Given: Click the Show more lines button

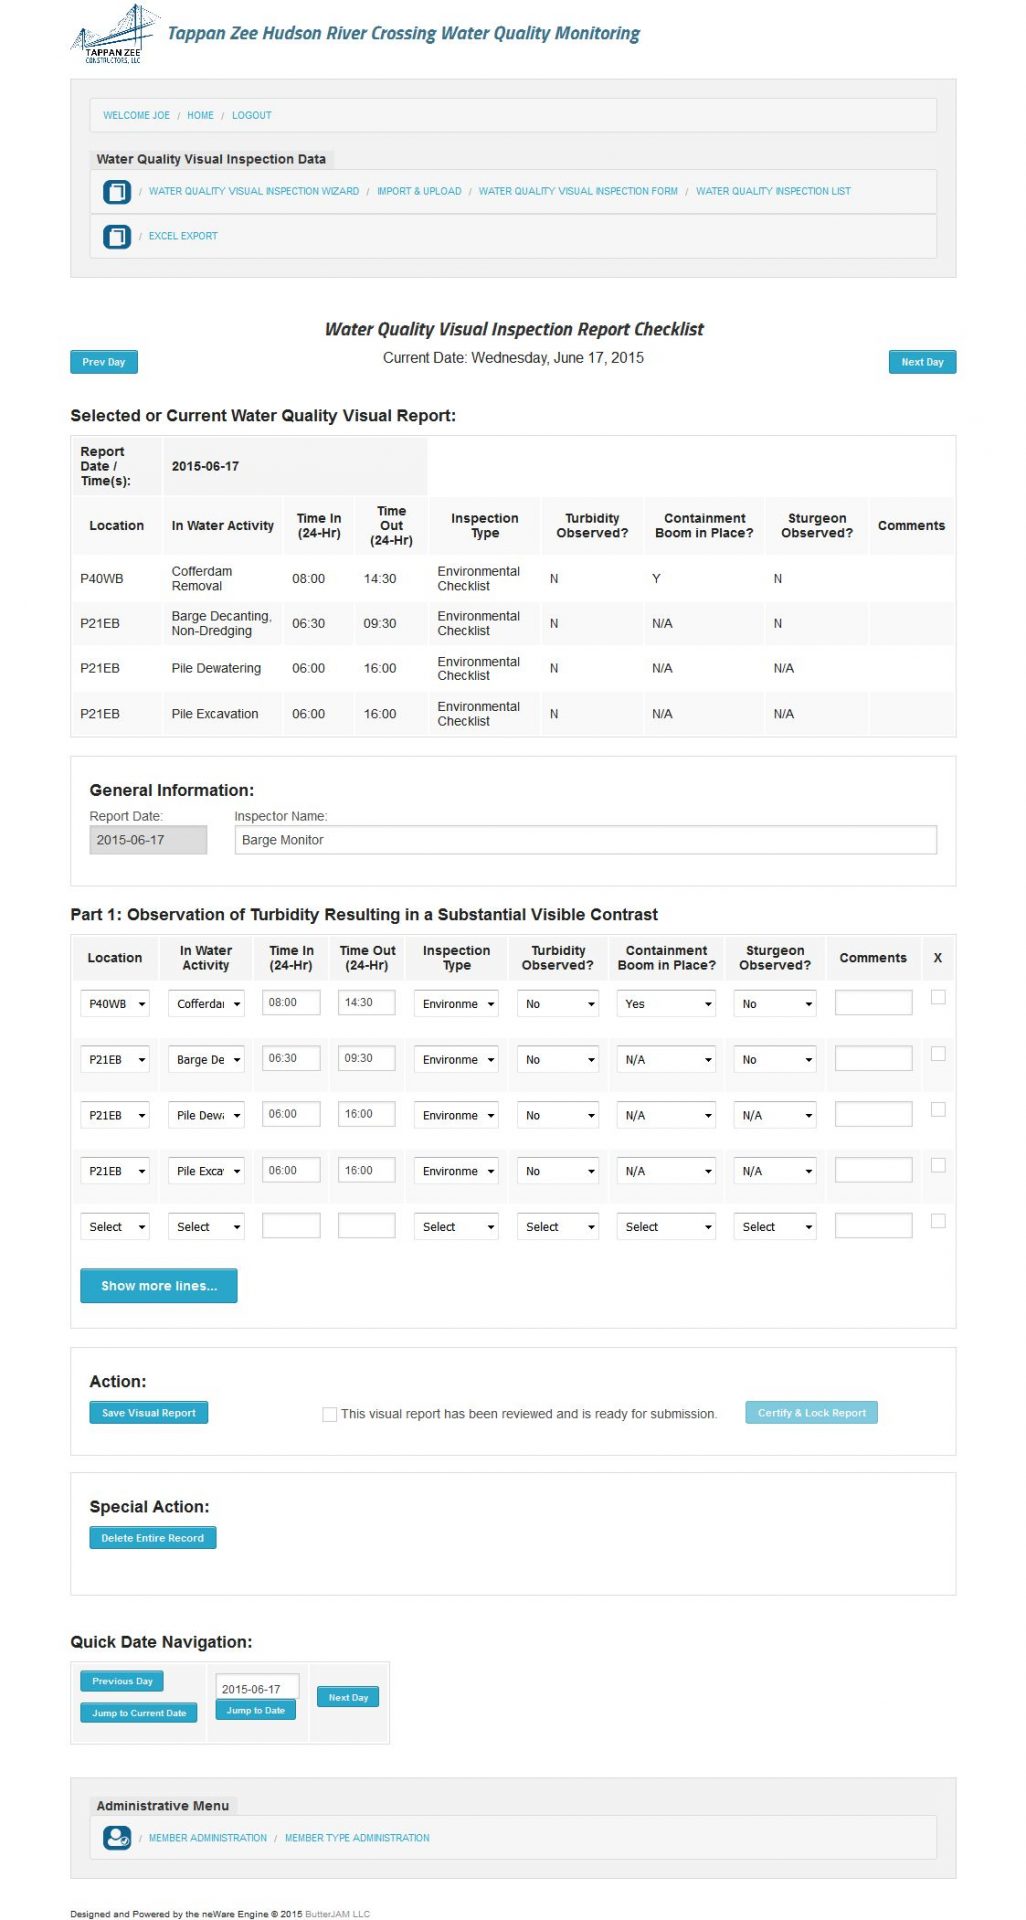Looking at the screenshot, I should point(158,1286).
